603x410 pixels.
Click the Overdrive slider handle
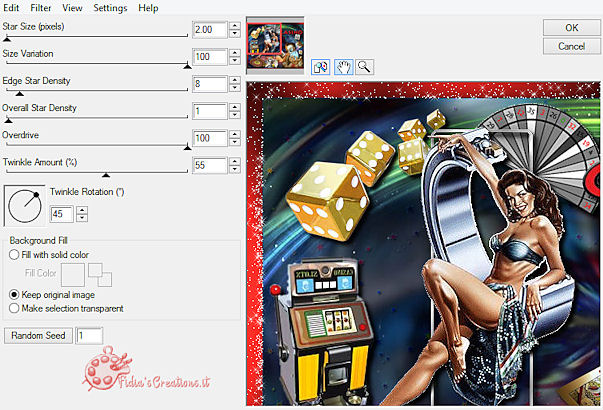[x=187, y=147]
